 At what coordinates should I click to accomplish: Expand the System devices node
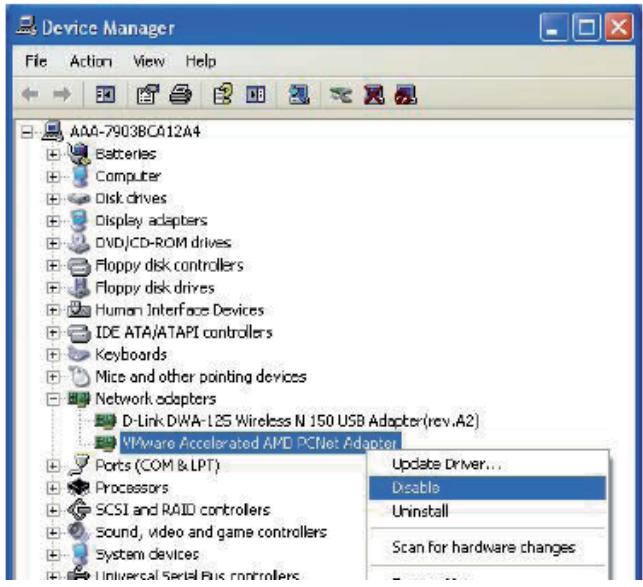(52, 554)
